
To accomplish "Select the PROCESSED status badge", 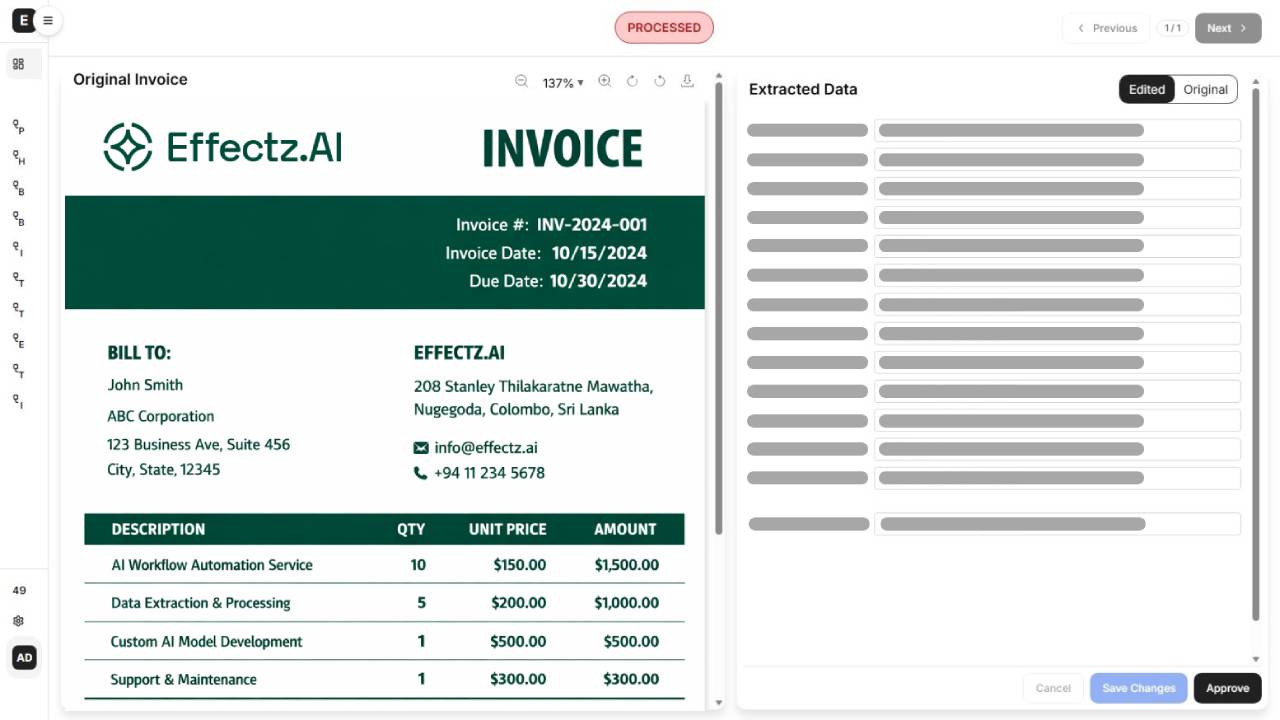I will [x=664, y=27].
